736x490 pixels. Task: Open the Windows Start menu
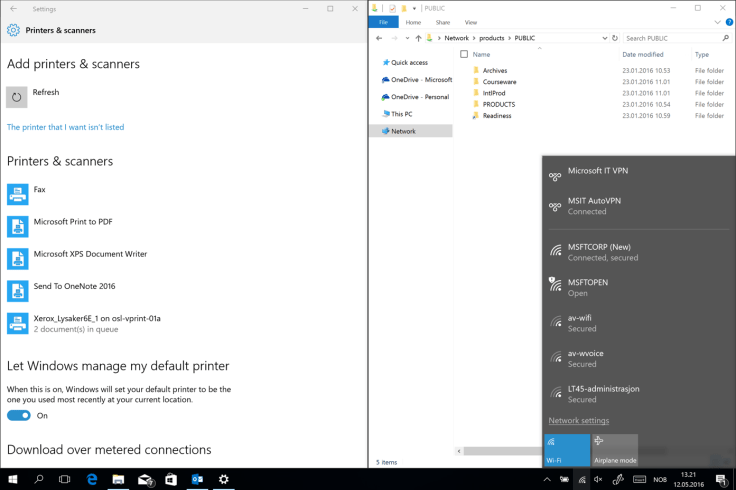(x=13, y=479)
